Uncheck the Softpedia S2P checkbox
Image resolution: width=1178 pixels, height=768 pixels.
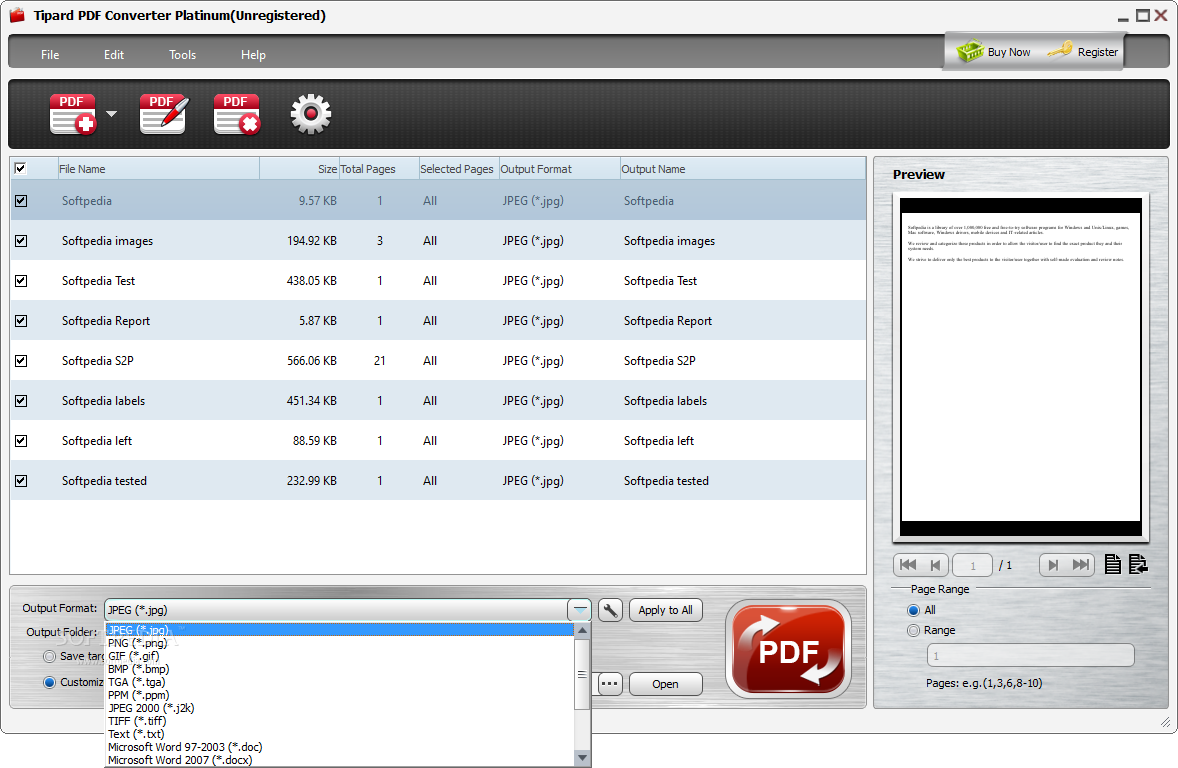[21, 361]
